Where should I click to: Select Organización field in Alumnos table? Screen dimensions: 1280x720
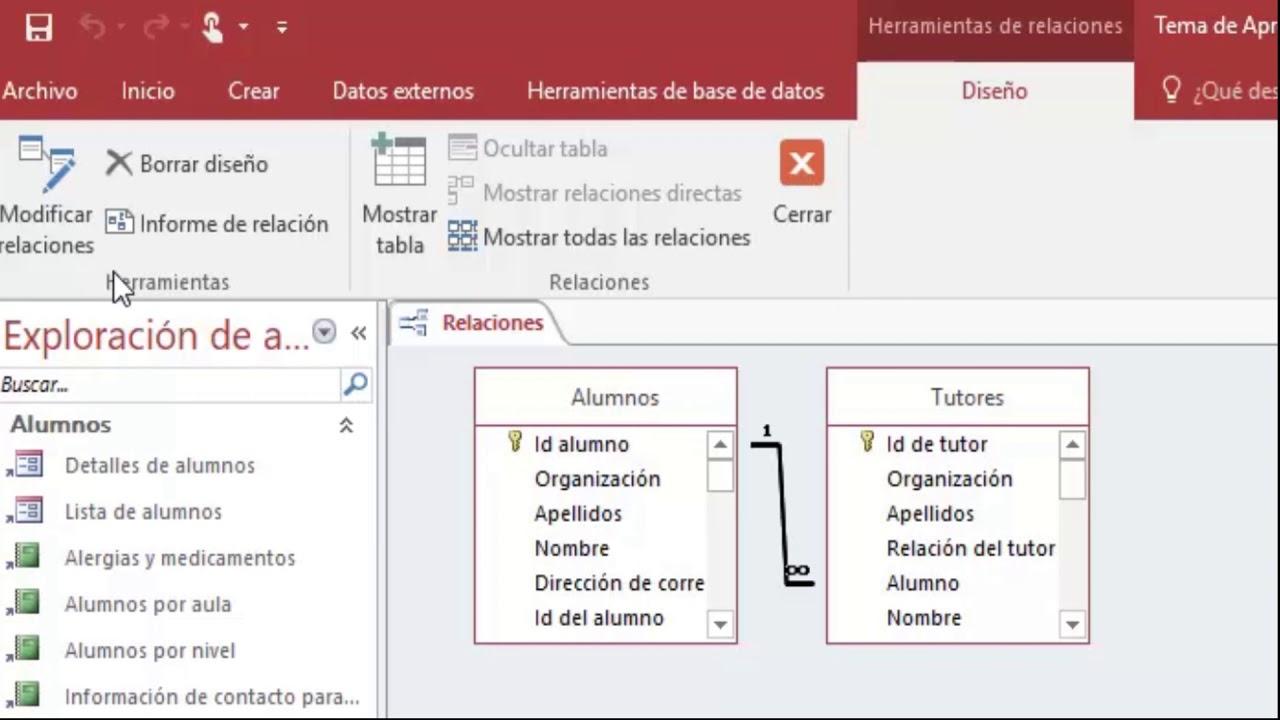[597, 479]
